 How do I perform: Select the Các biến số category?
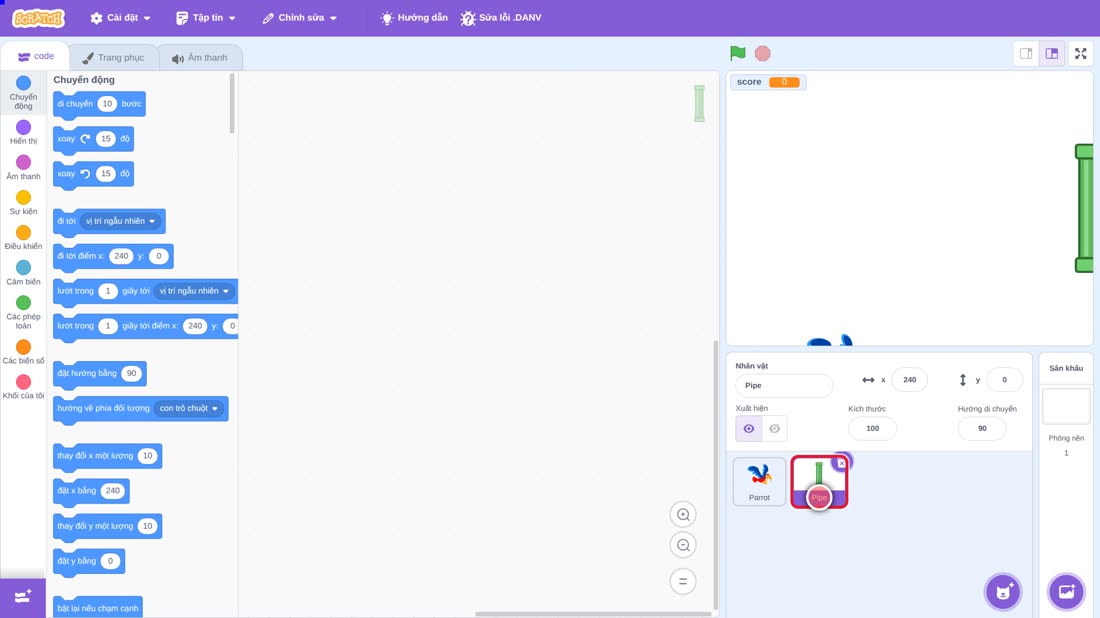[23, 352]
